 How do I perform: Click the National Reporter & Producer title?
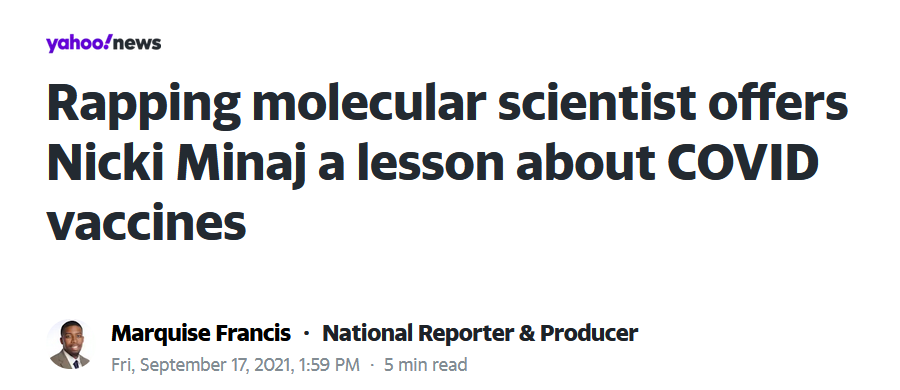(x=480, y=333)
